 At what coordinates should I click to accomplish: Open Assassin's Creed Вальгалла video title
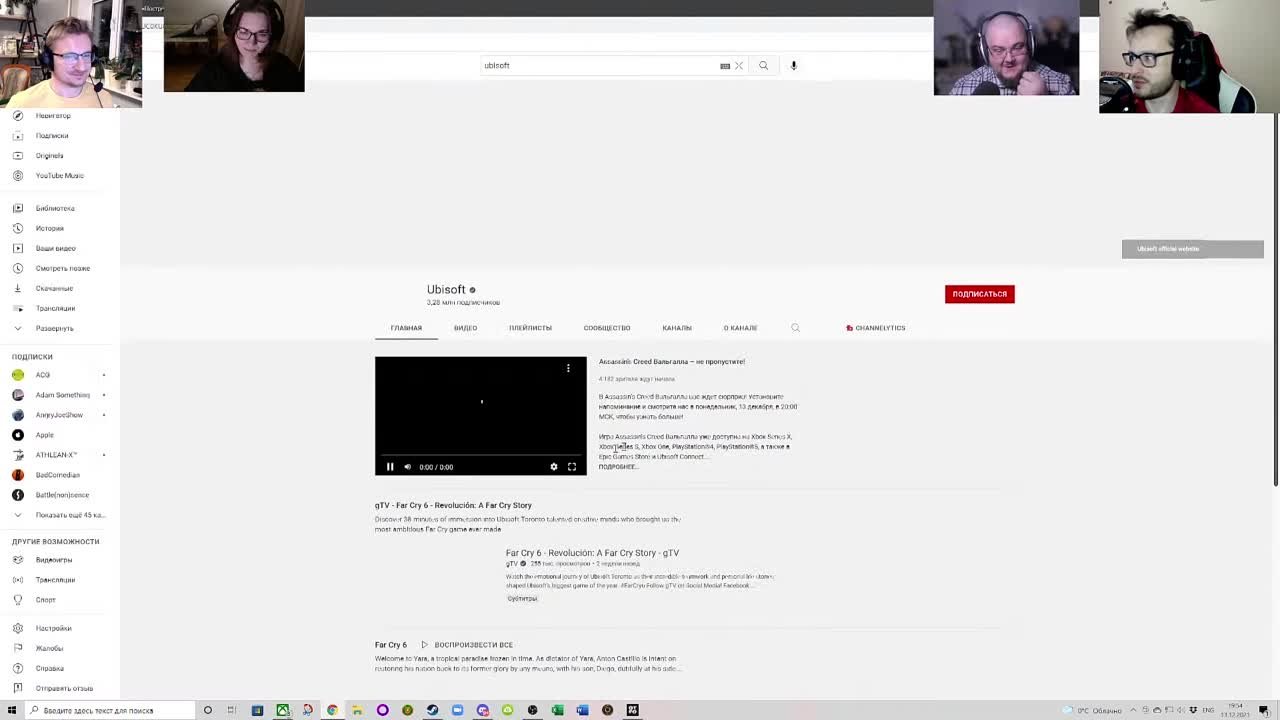(x=672, y=362)
